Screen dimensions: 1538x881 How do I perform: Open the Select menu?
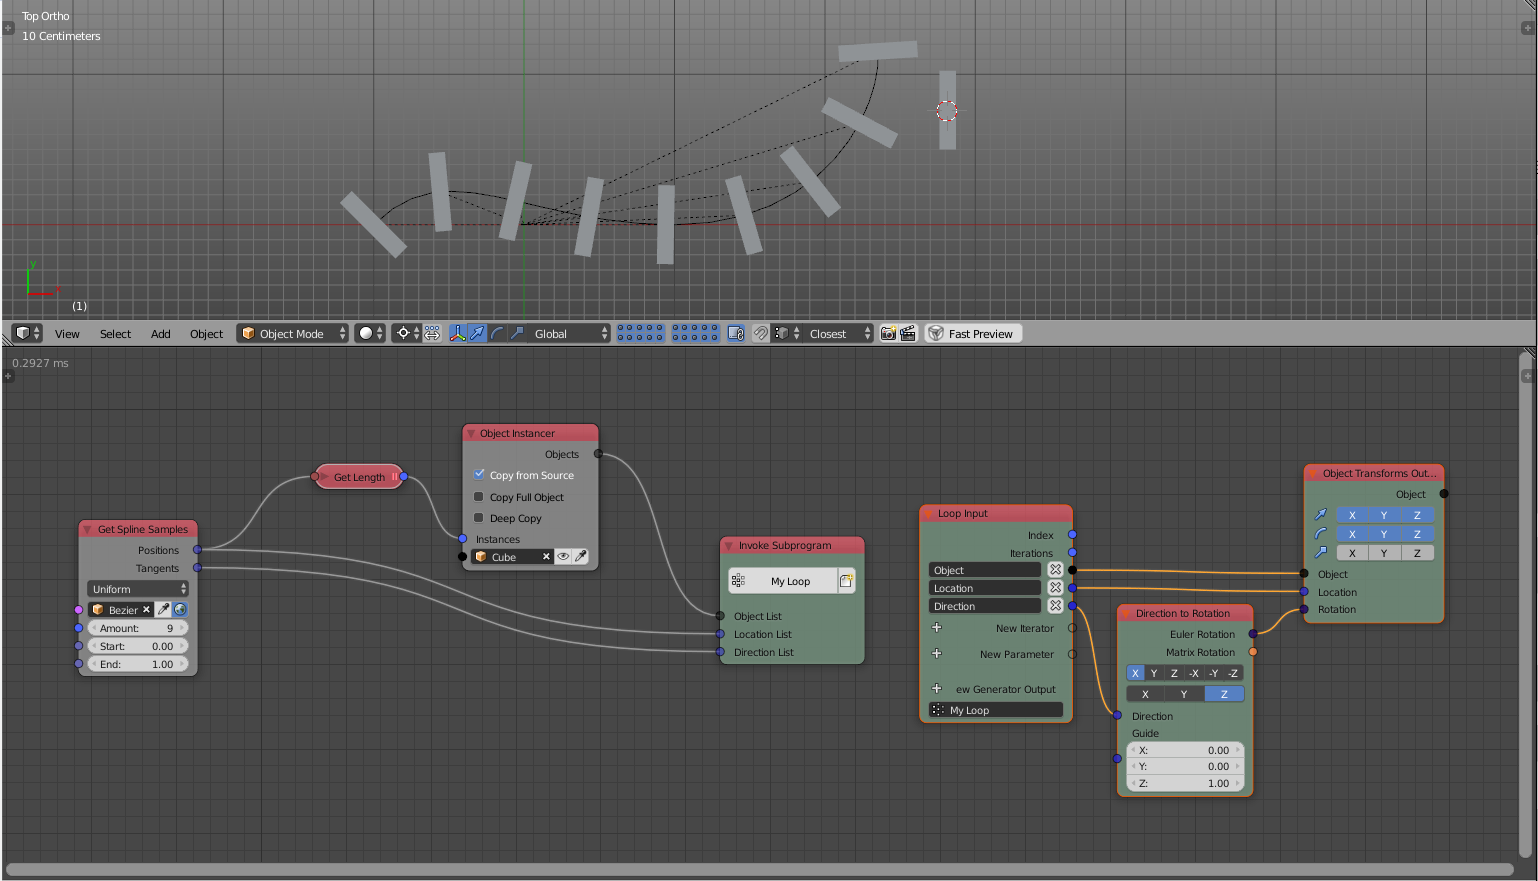pyautogui.click(x=115, y=333)
